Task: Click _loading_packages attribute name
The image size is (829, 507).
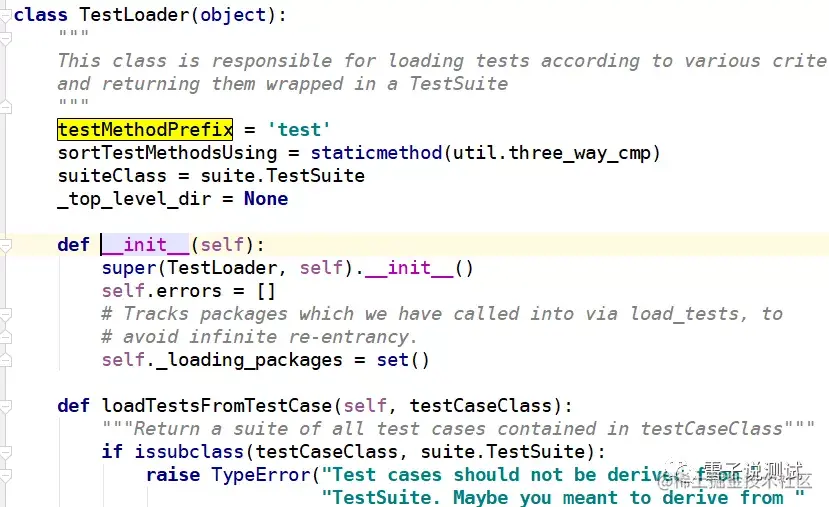Action: point(249,361)
